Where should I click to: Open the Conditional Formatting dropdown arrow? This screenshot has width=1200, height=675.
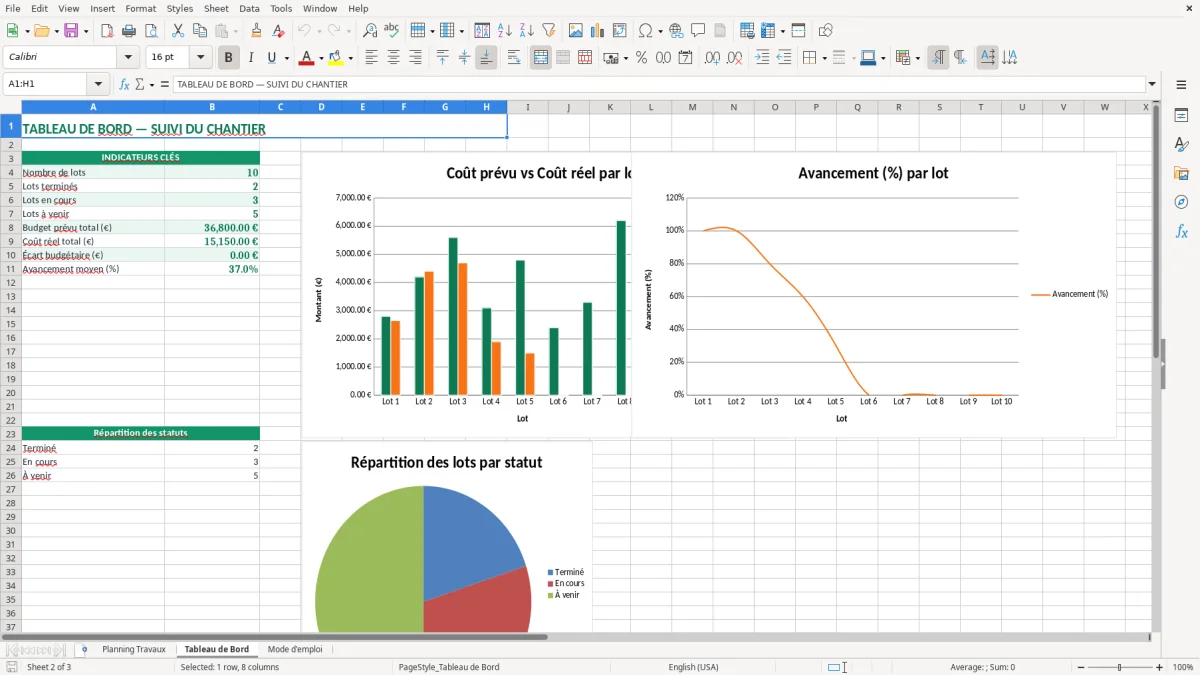[917, 58]
